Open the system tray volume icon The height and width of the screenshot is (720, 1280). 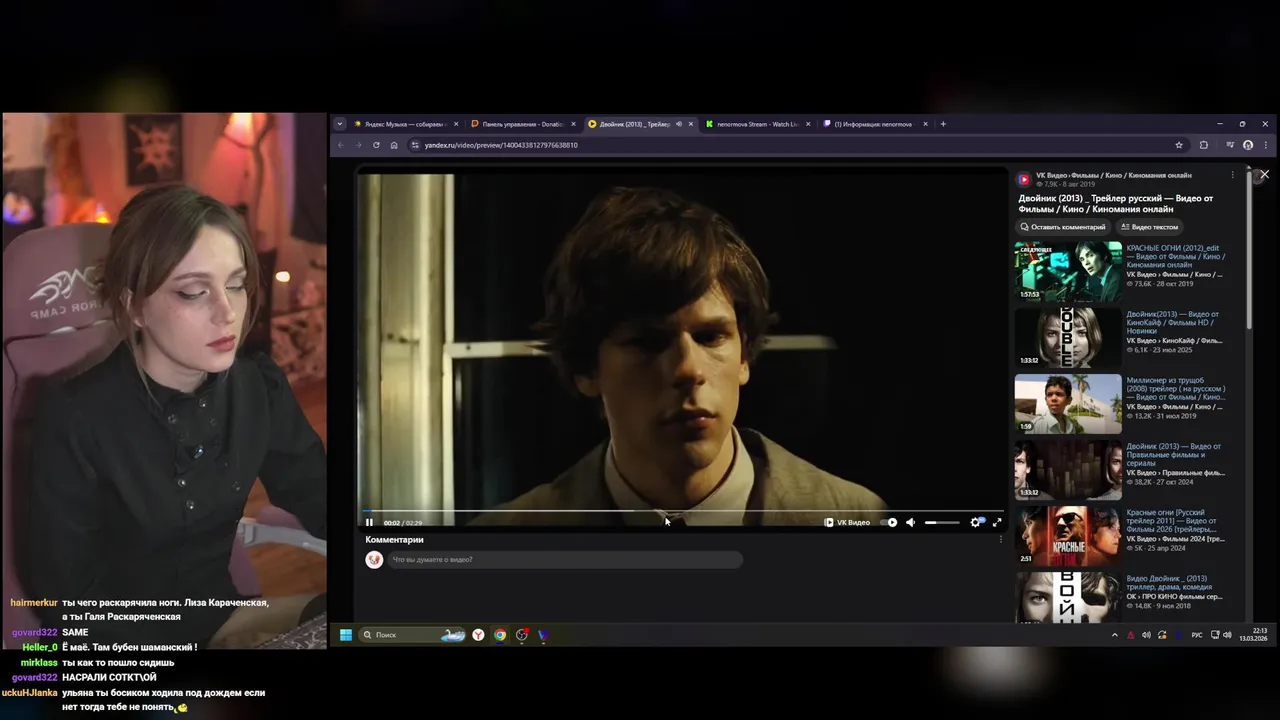coord(1146,635)
